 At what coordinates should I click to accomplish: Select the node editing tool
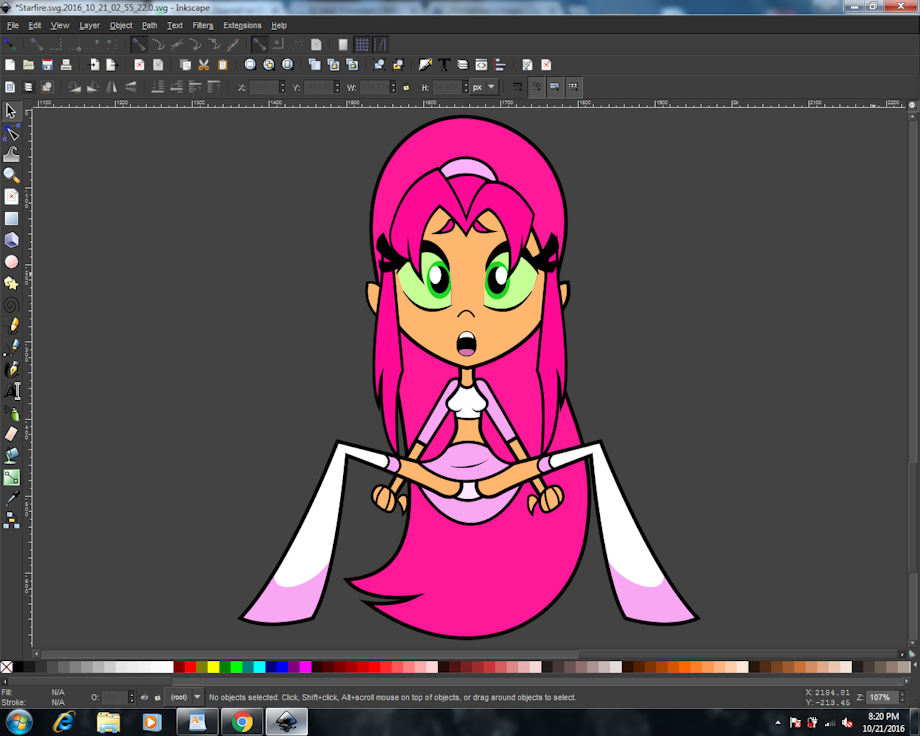(11, 133)
